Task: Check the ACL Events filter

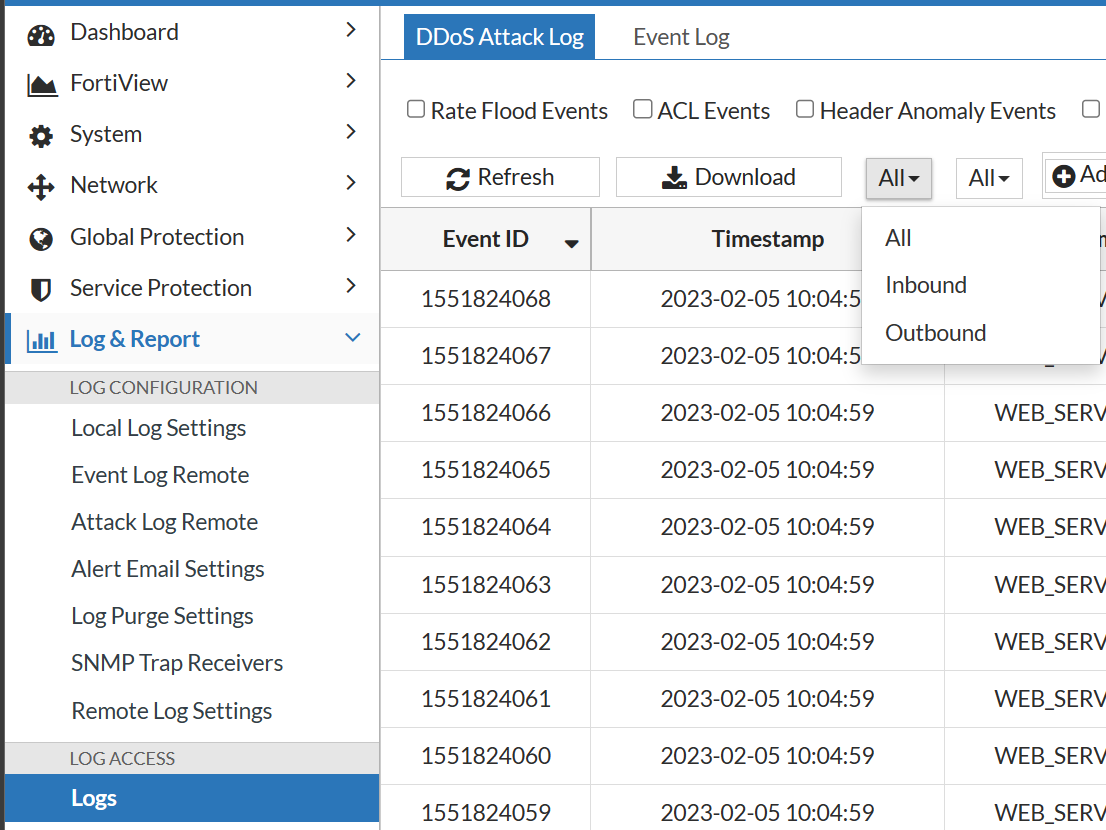Action: click(642, 109)
